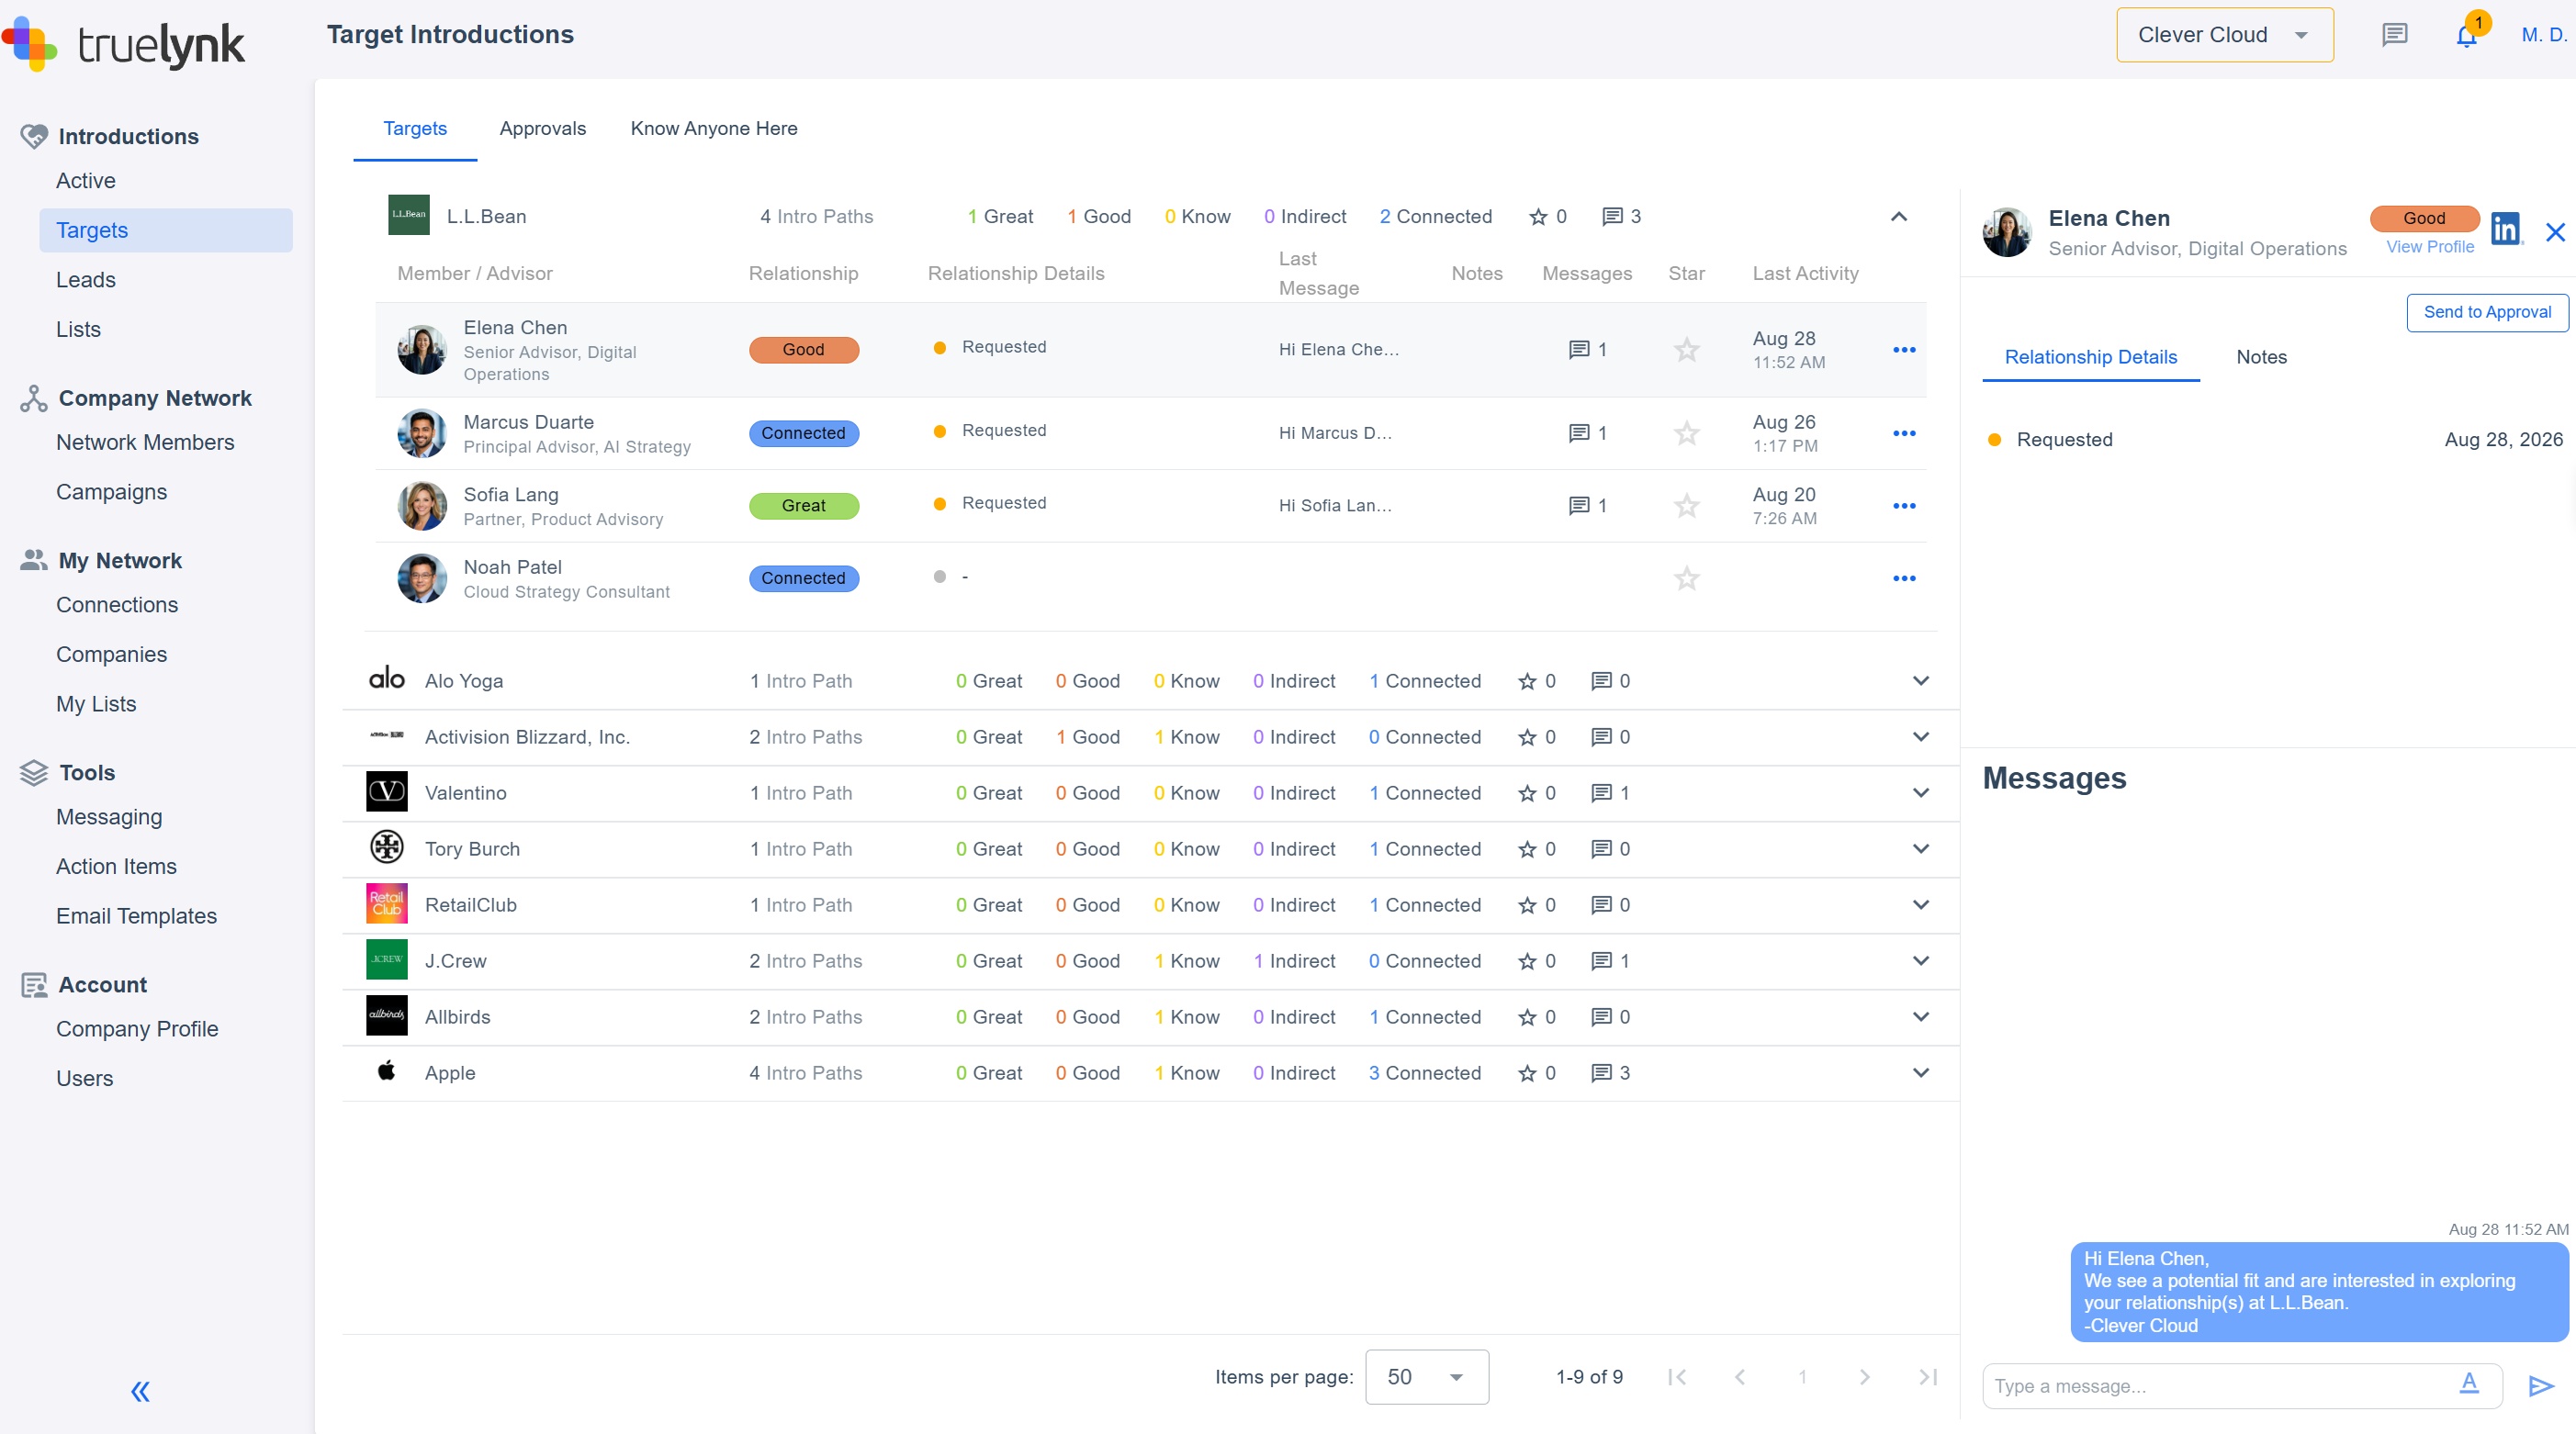This screenshot has height=1434, width=2576.
Task: Click the RetailClub logo
Action: click(387, 904)
